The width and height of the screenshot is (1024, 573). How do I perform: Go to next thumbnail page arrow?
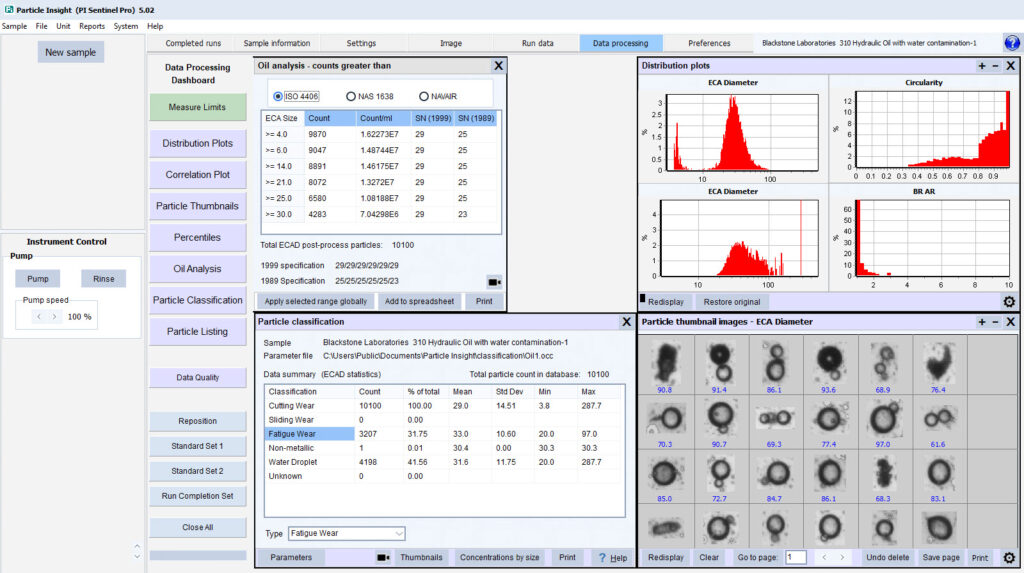tap(842, 557)
